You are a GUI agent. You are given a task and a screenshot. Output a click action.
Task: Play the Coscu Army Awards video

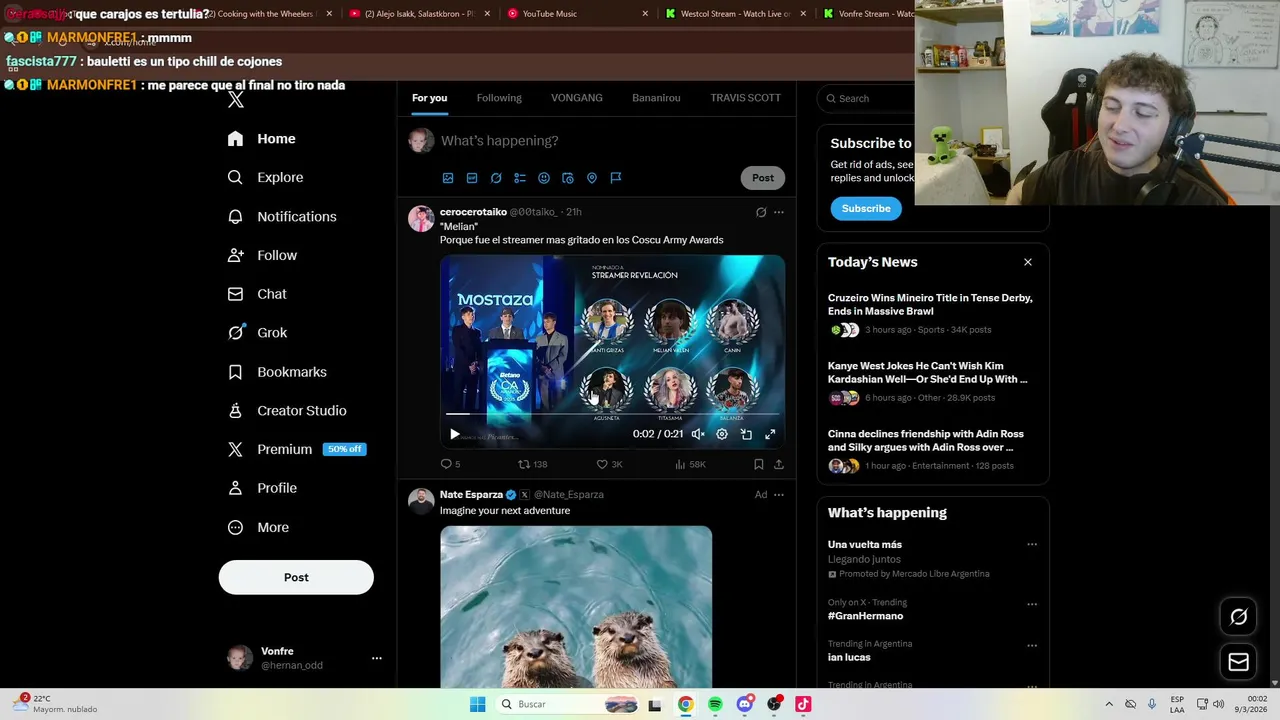(x=455, y=434)
